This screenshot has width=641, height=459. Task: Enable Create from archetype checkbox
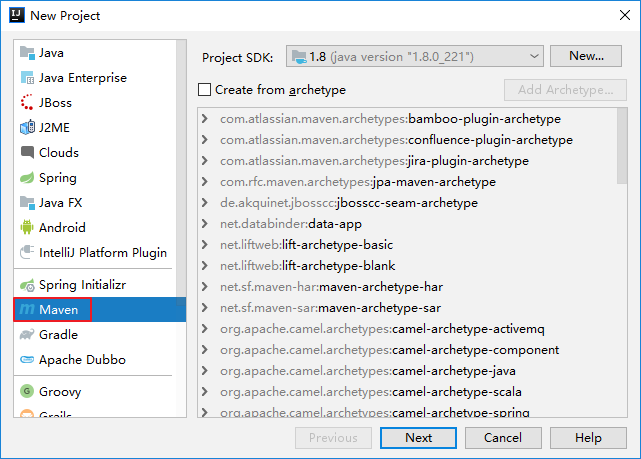tap(204, 90)
